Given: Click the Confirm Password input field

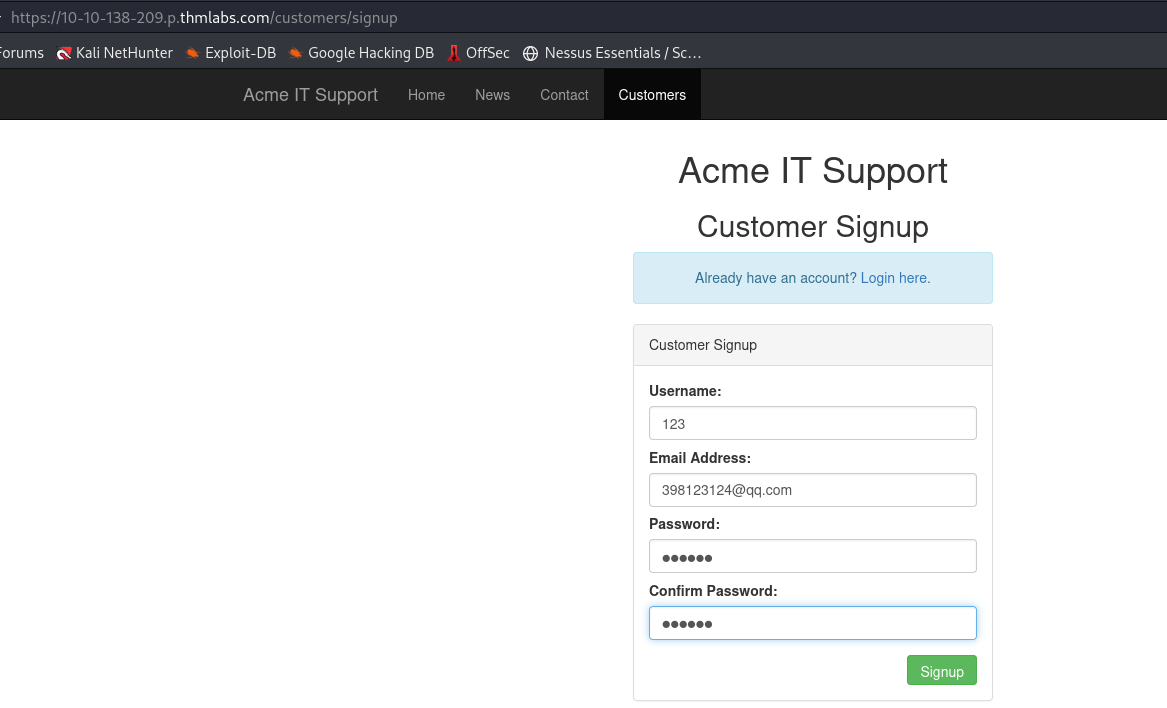Looking at the screenshot, I should tap(812, 623).
